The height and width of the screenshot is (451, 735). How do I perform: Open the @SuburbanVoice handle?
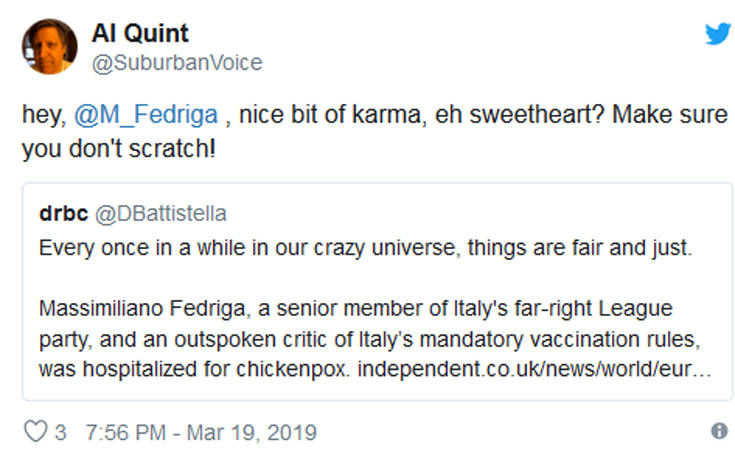[177, 63]
